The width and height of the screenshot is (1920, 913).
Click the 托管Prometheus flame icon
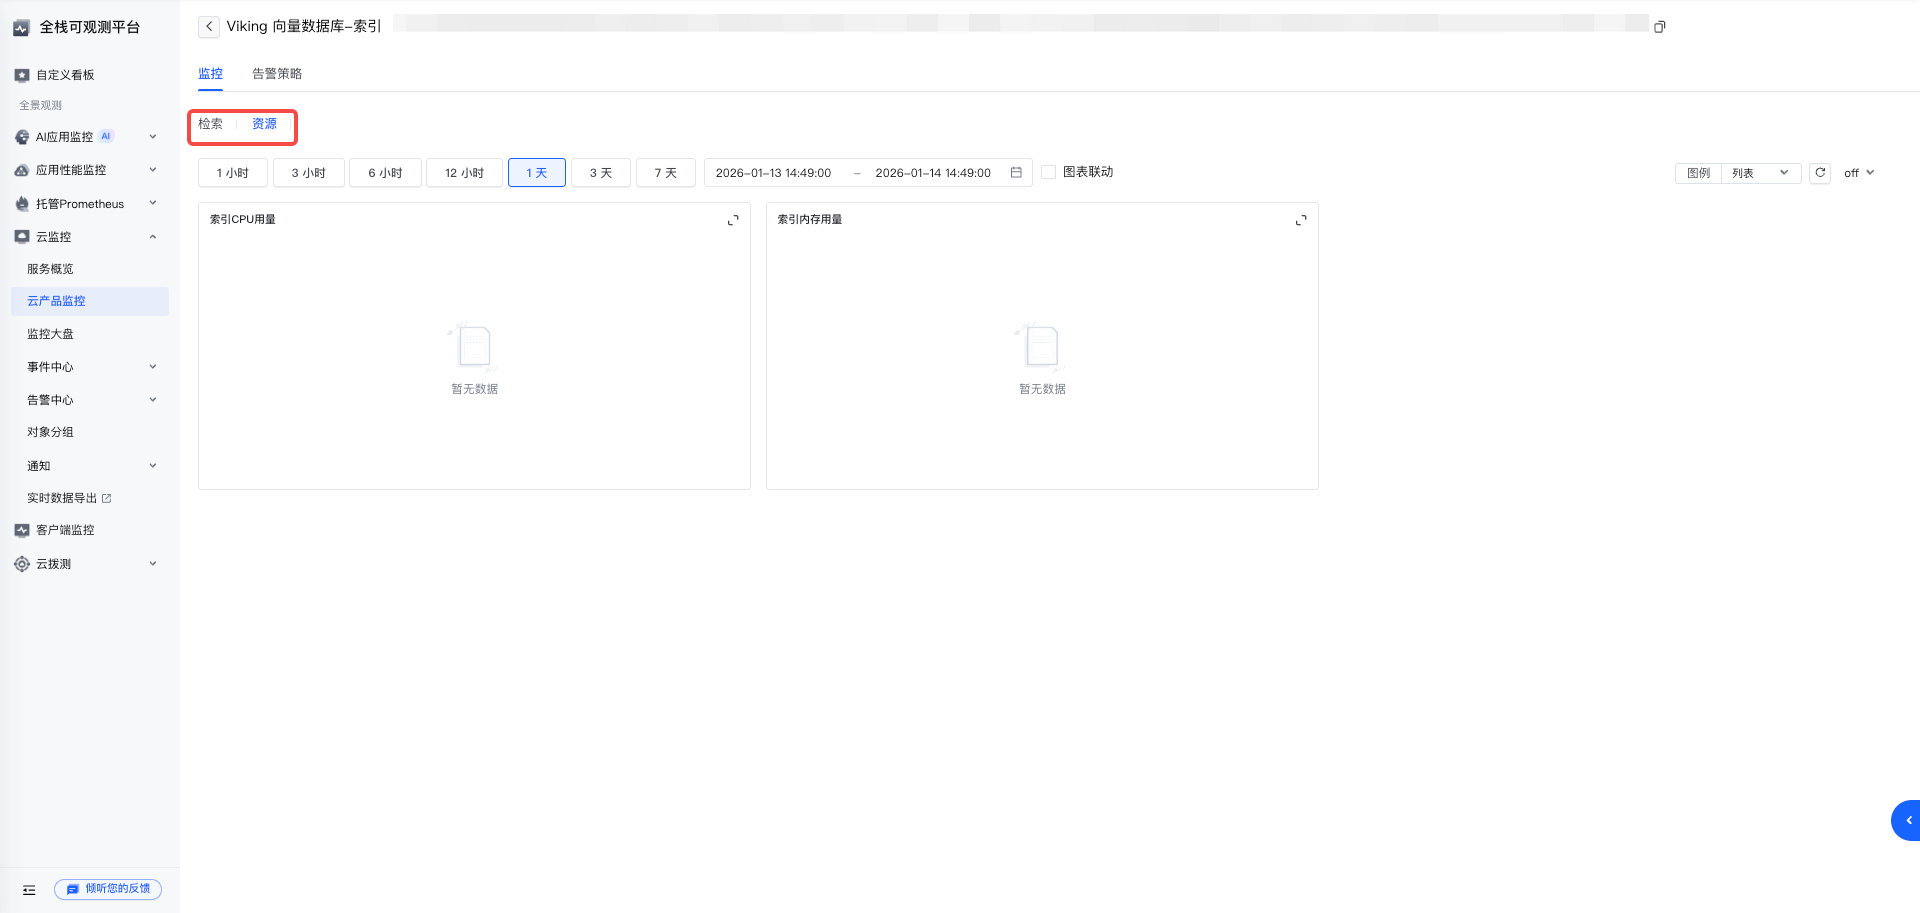tap(22, 204)
